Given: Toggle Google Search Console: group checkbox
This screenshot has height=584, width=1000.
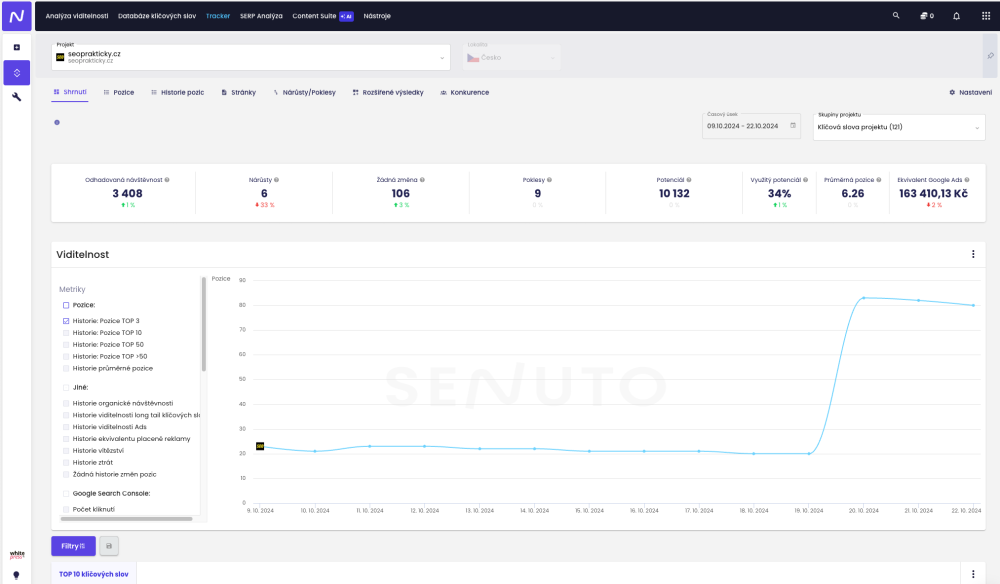Looking at the screenshot, I should click(66, 493).
